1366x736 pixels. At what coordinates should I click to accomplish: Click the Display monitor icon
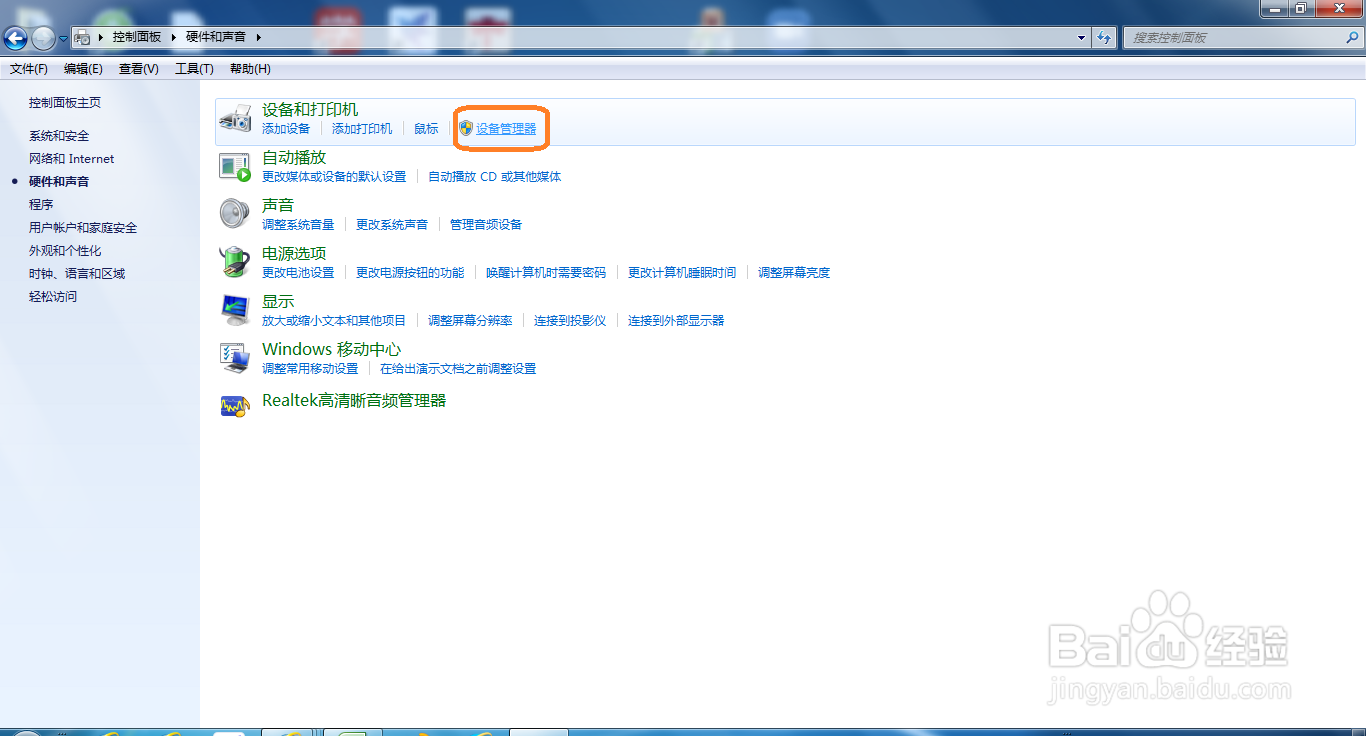tap(235, 310)
